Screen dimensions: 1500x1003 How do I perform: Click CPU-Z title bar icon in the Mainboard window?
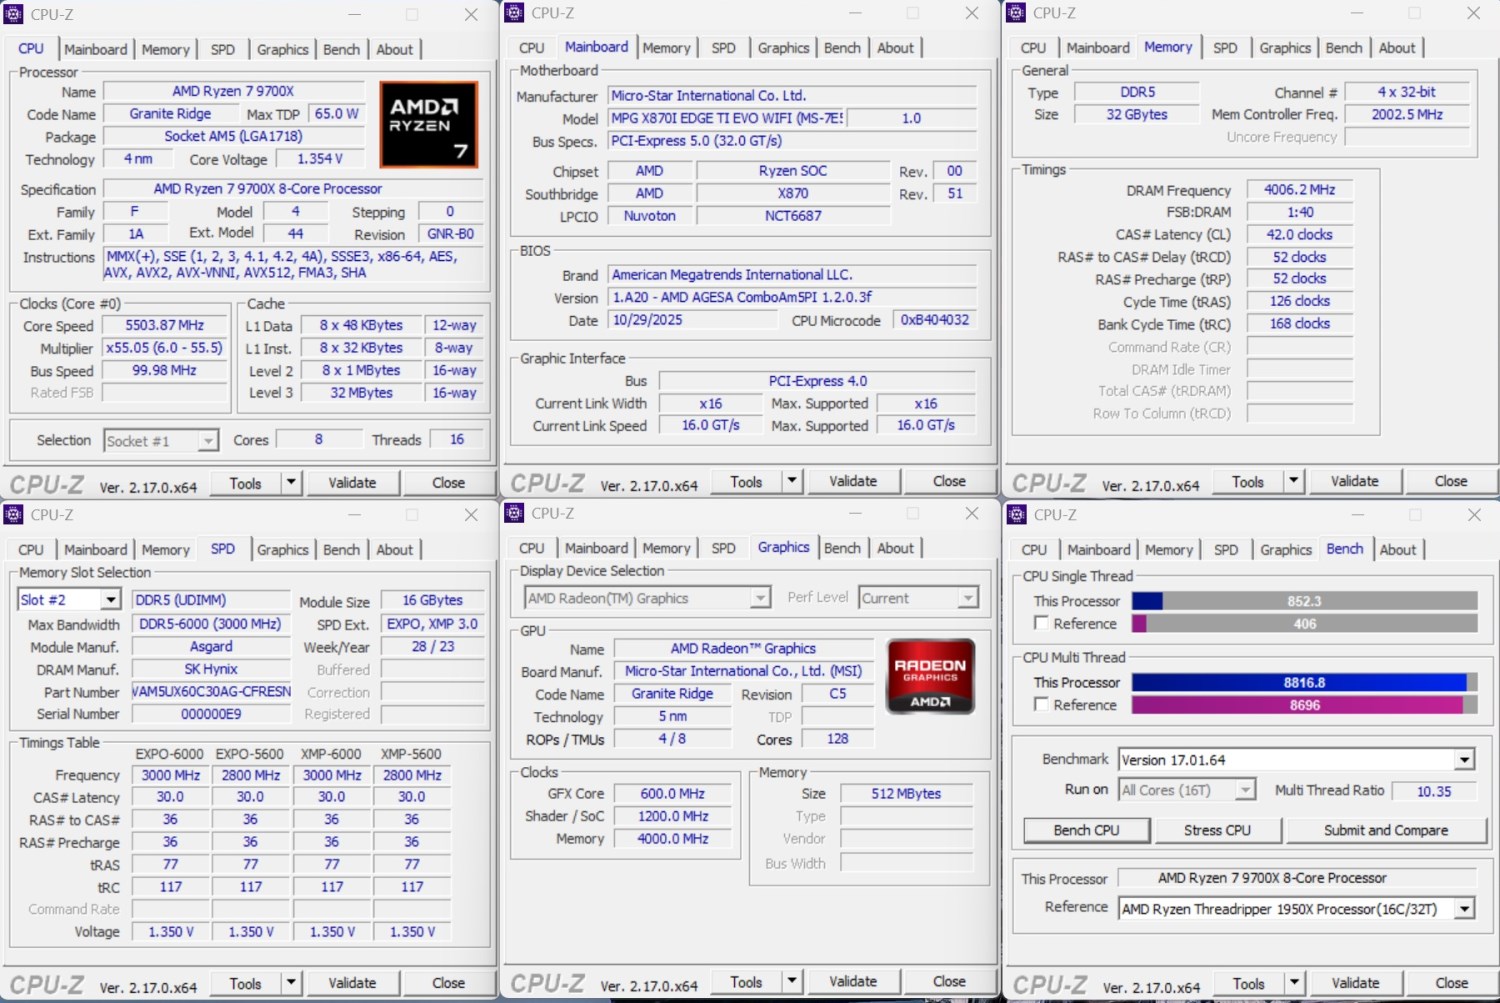point(515,13)
